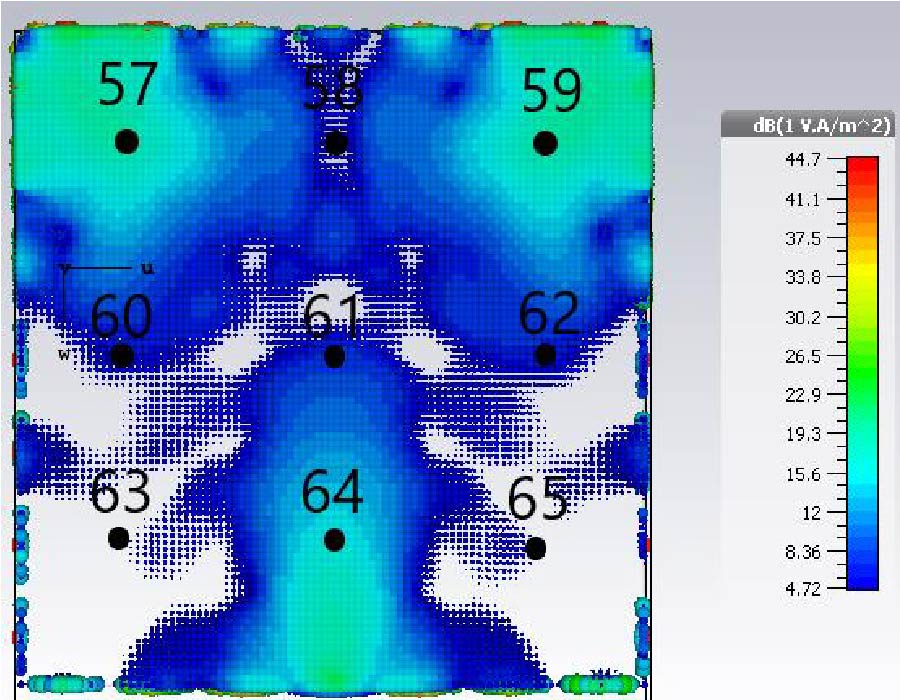Screen dimensions: 900x700
Task: Click the black dot marker under 57
Action: coord(126,142)
